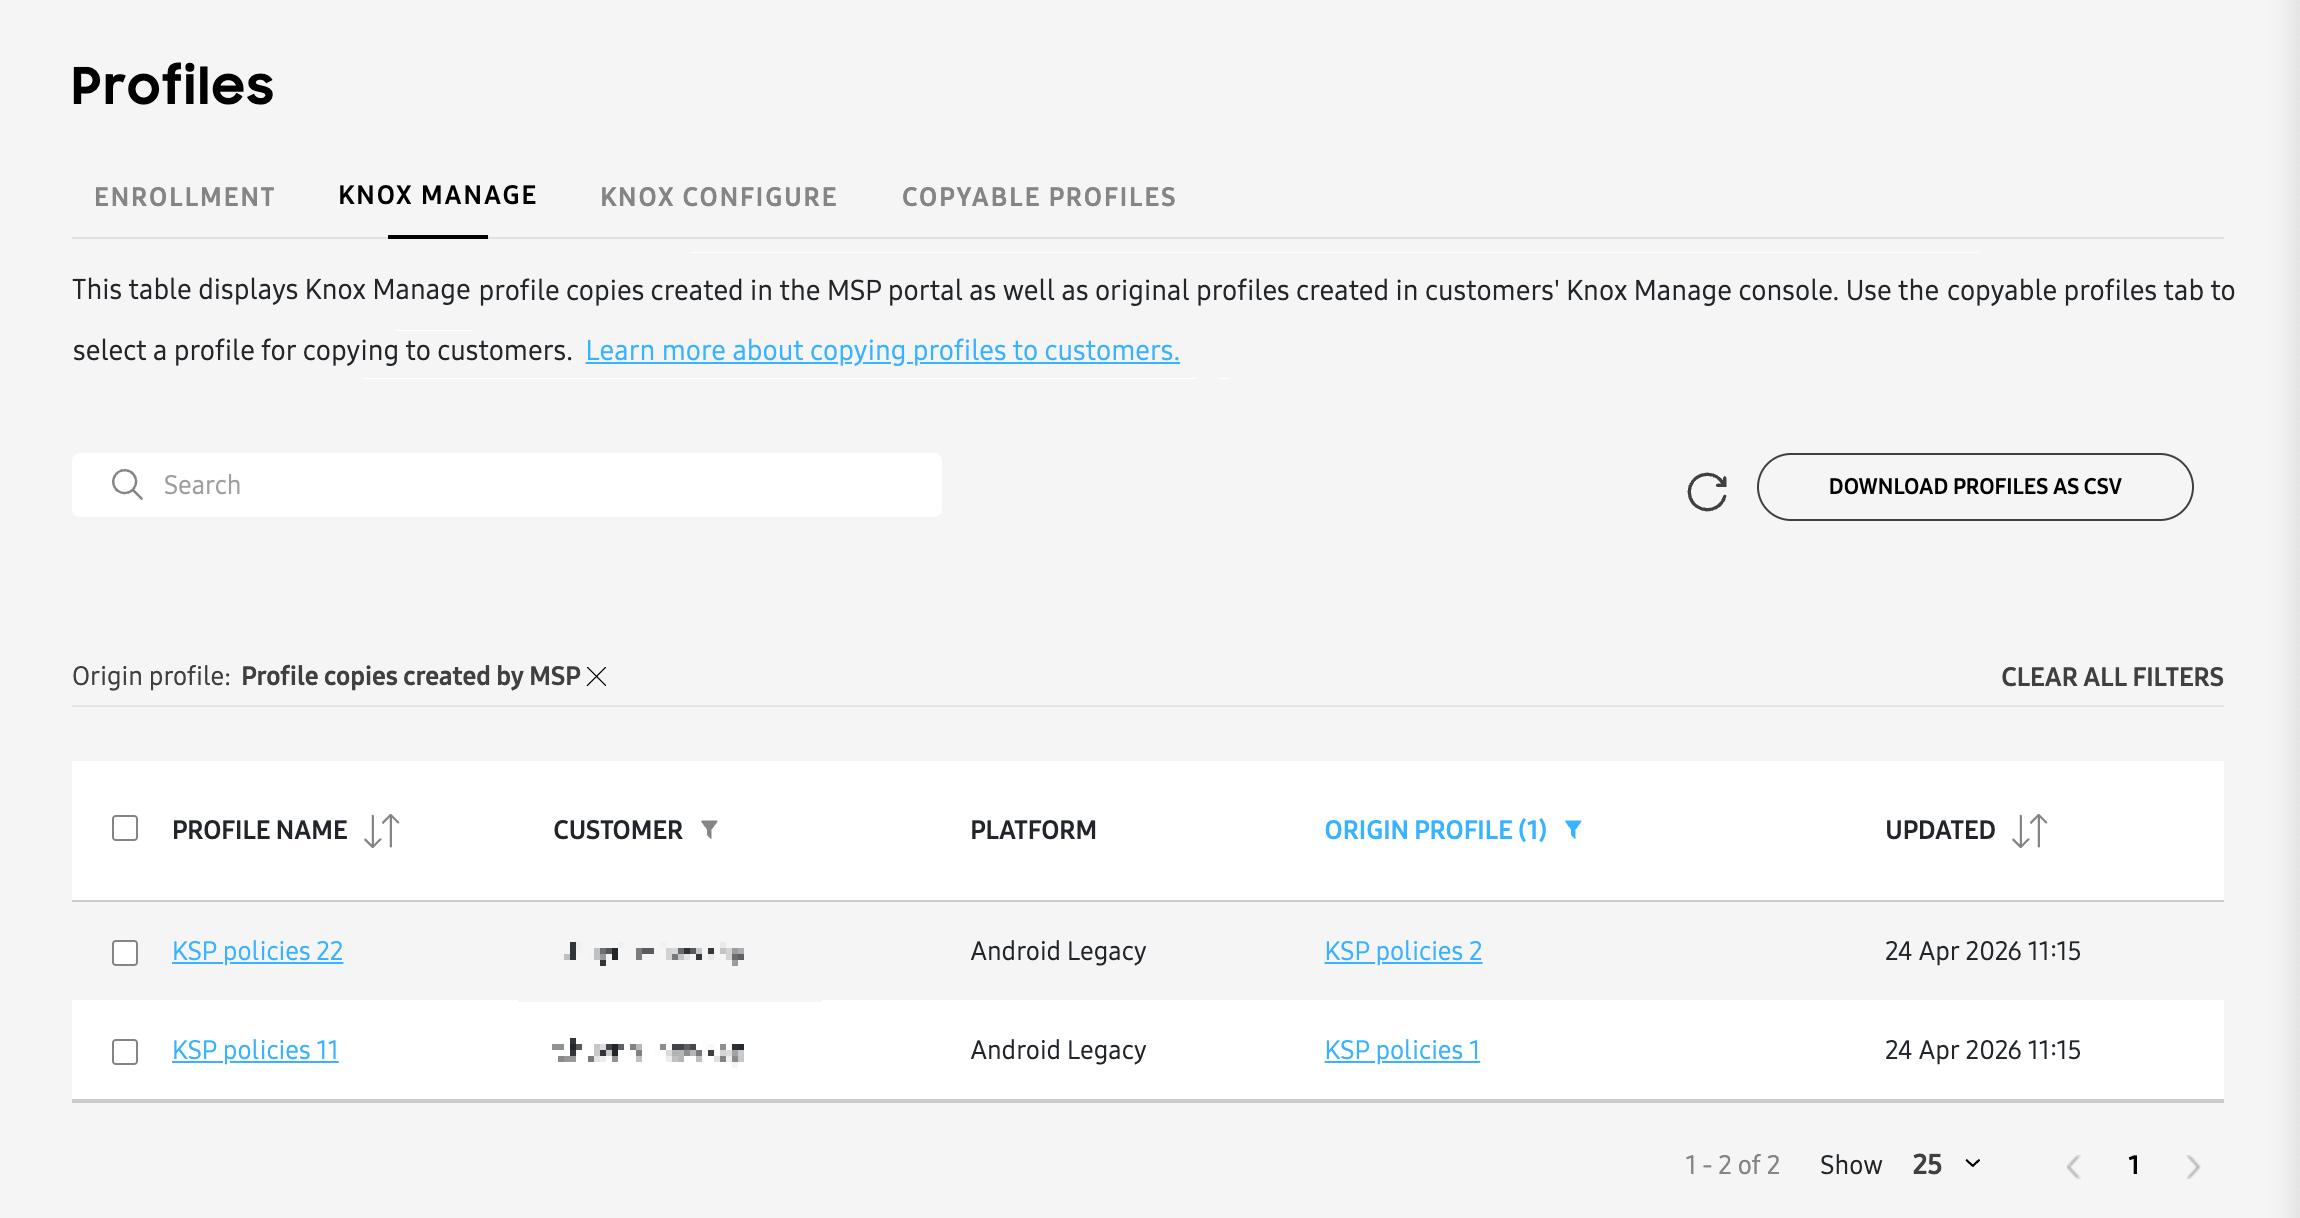Check the KSP policies 11 row checkbox

point(125,1052)
